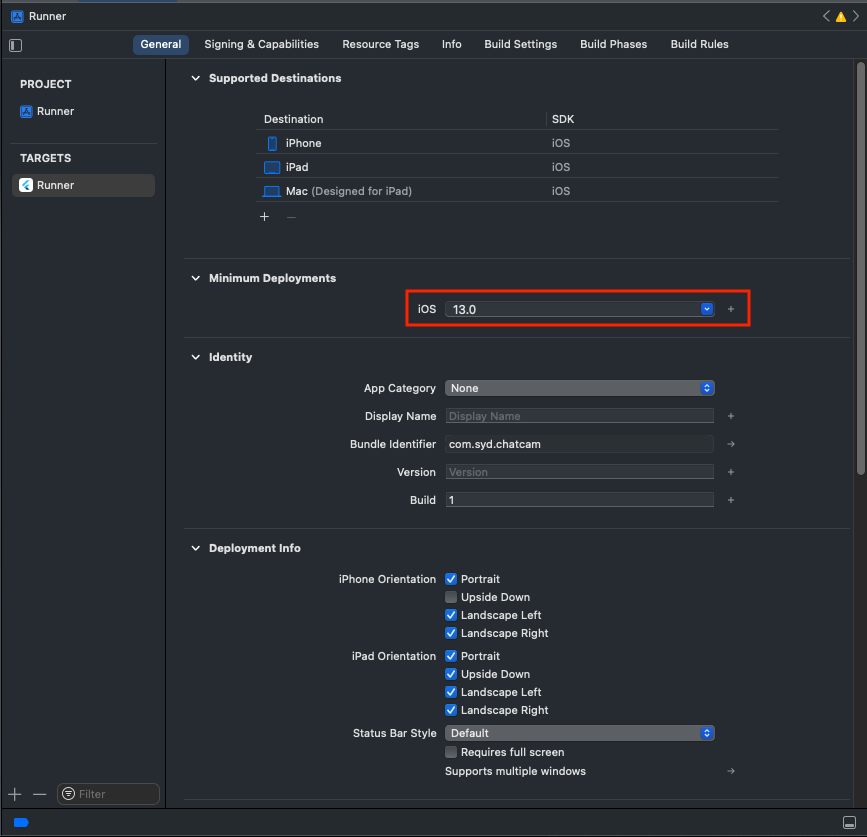
Task: Open the Info tab
Action: point(451,44)
